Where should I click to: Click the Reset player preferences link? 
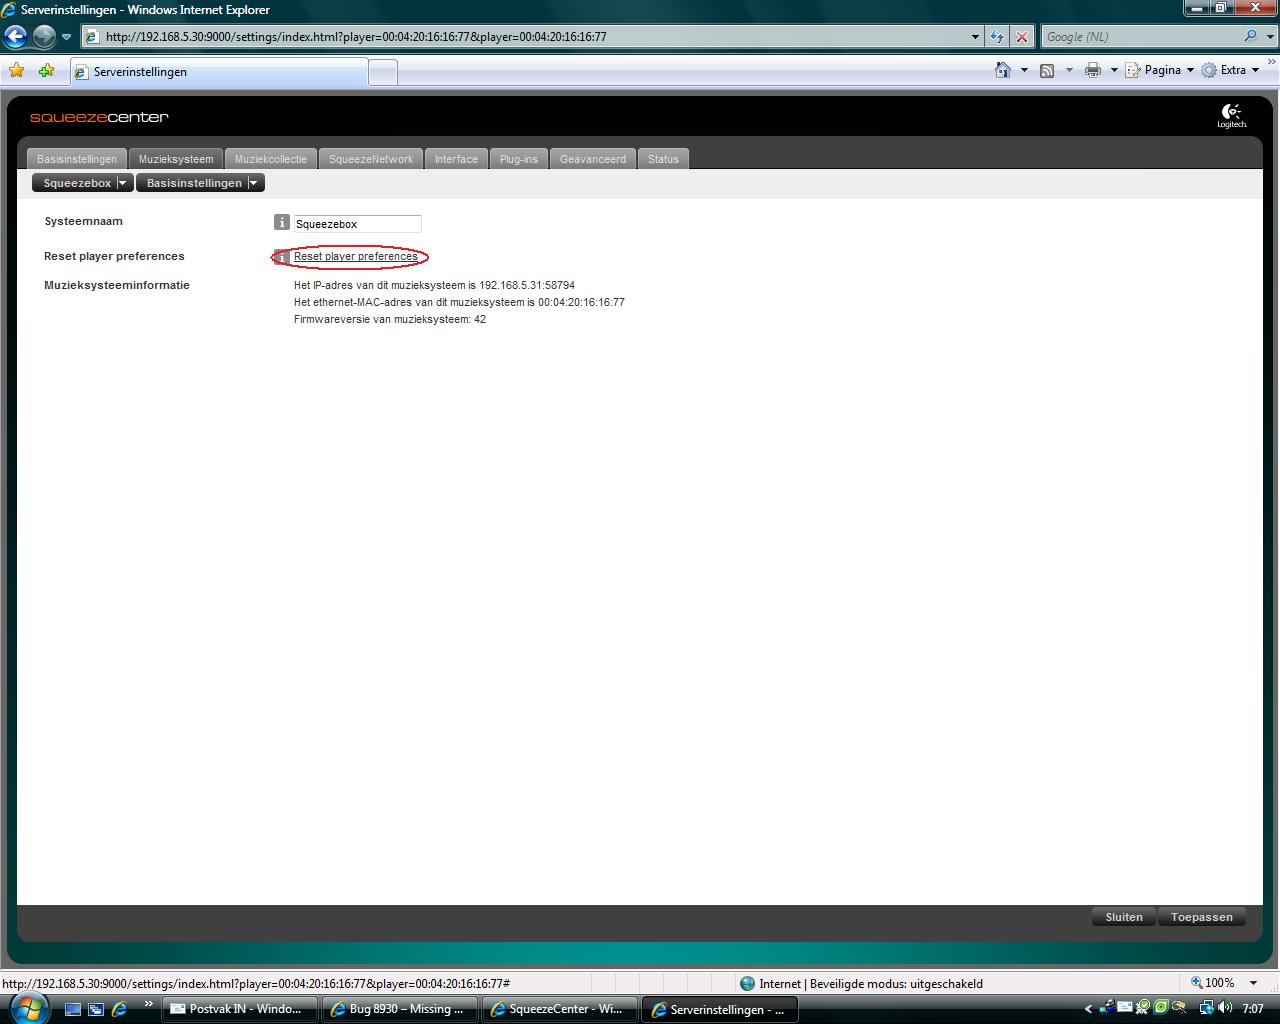coord(355,257)
